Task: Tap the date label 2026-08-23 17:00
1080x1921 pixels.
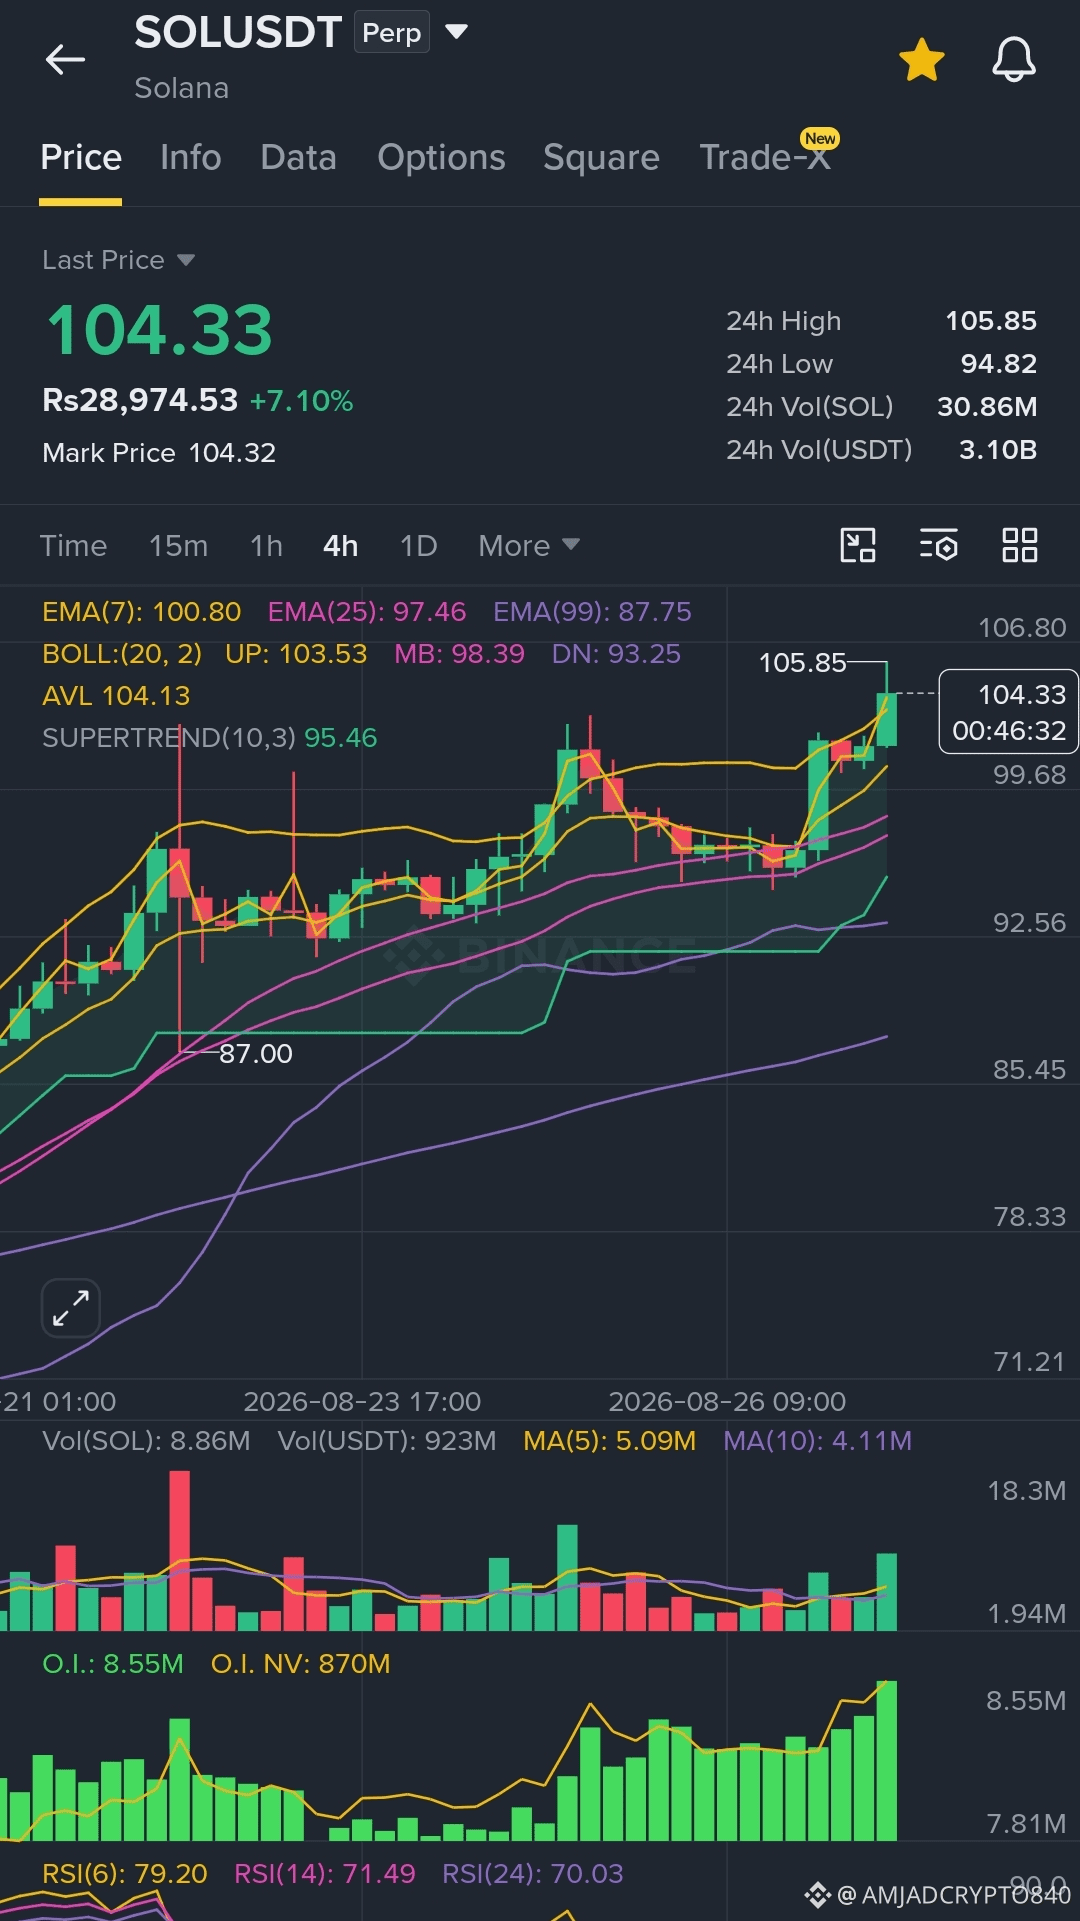Action: pos(362,1402)
